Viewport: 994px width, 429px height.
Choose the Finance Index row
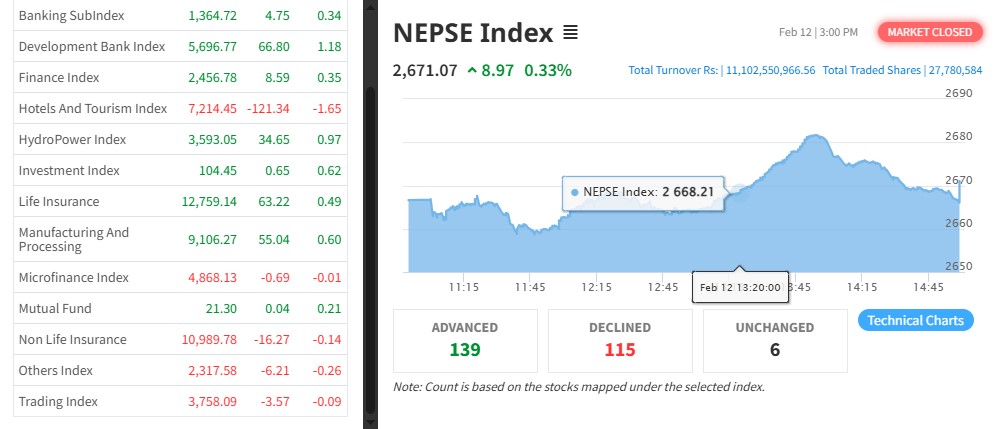[x=59, y=77]
